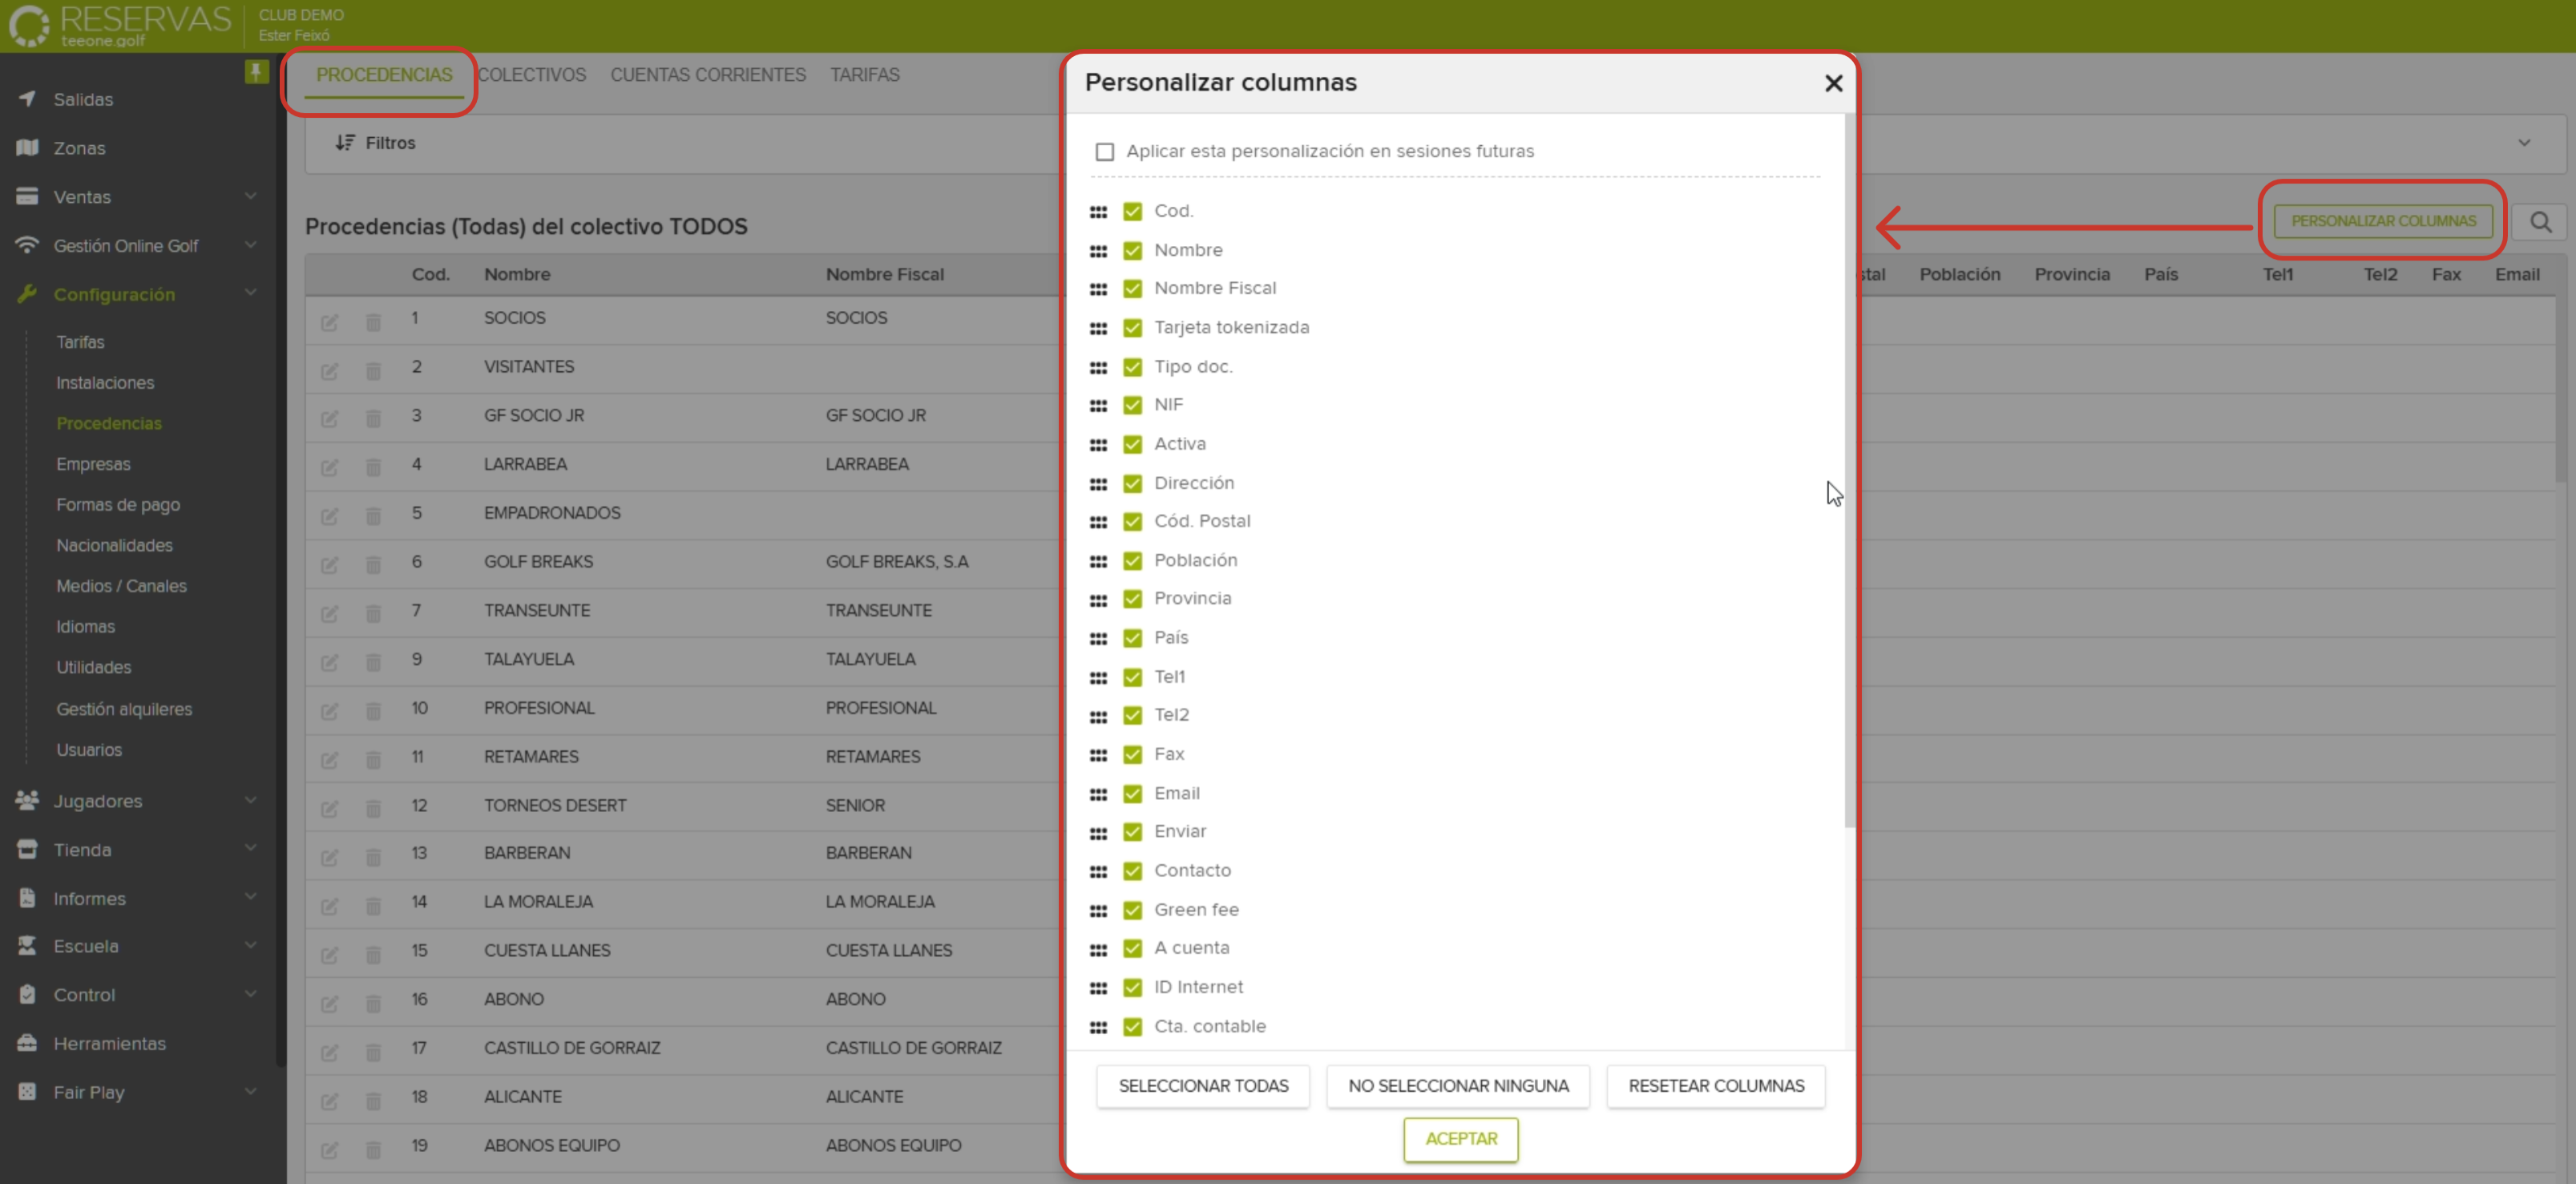Screen dimensions: 2576x1184
Task: Toggle the Cta. contable checkbox
Action: (1132, 1027)
